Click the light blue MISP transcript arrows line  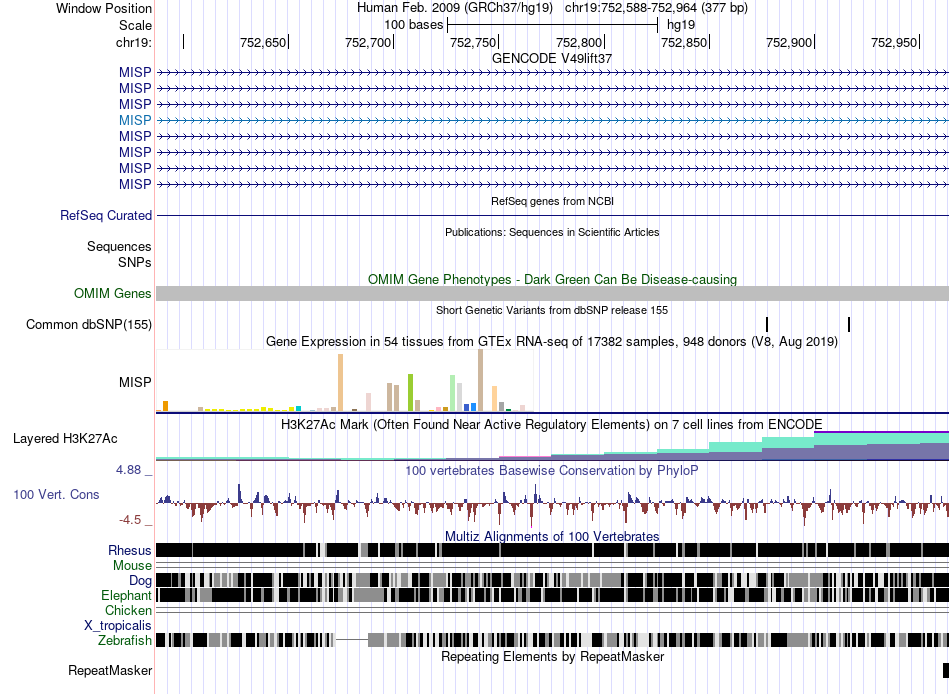[x=553, y=121]
